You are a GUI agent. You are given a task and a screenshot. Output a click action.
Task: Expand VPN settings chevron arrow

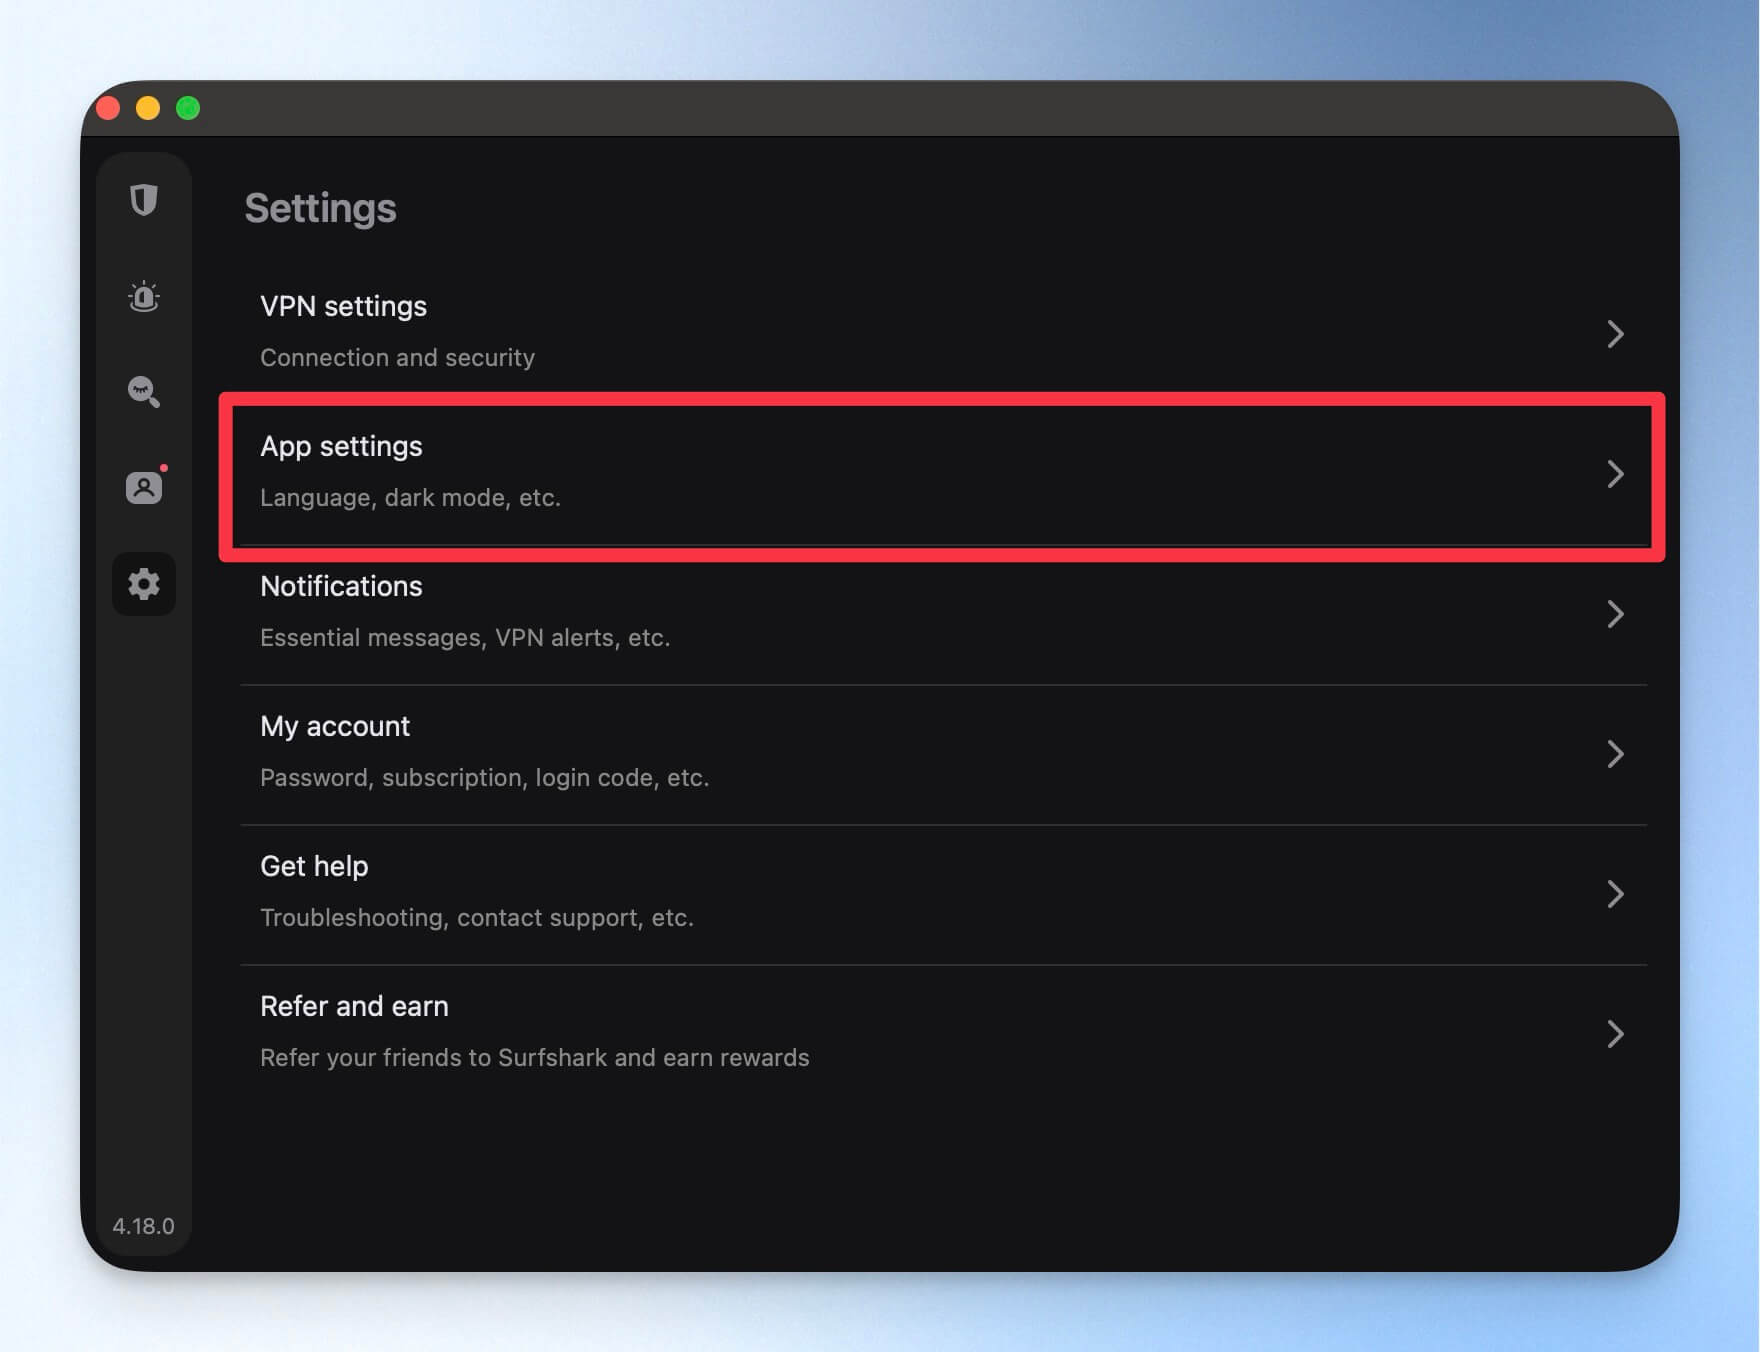(1615, 334)
